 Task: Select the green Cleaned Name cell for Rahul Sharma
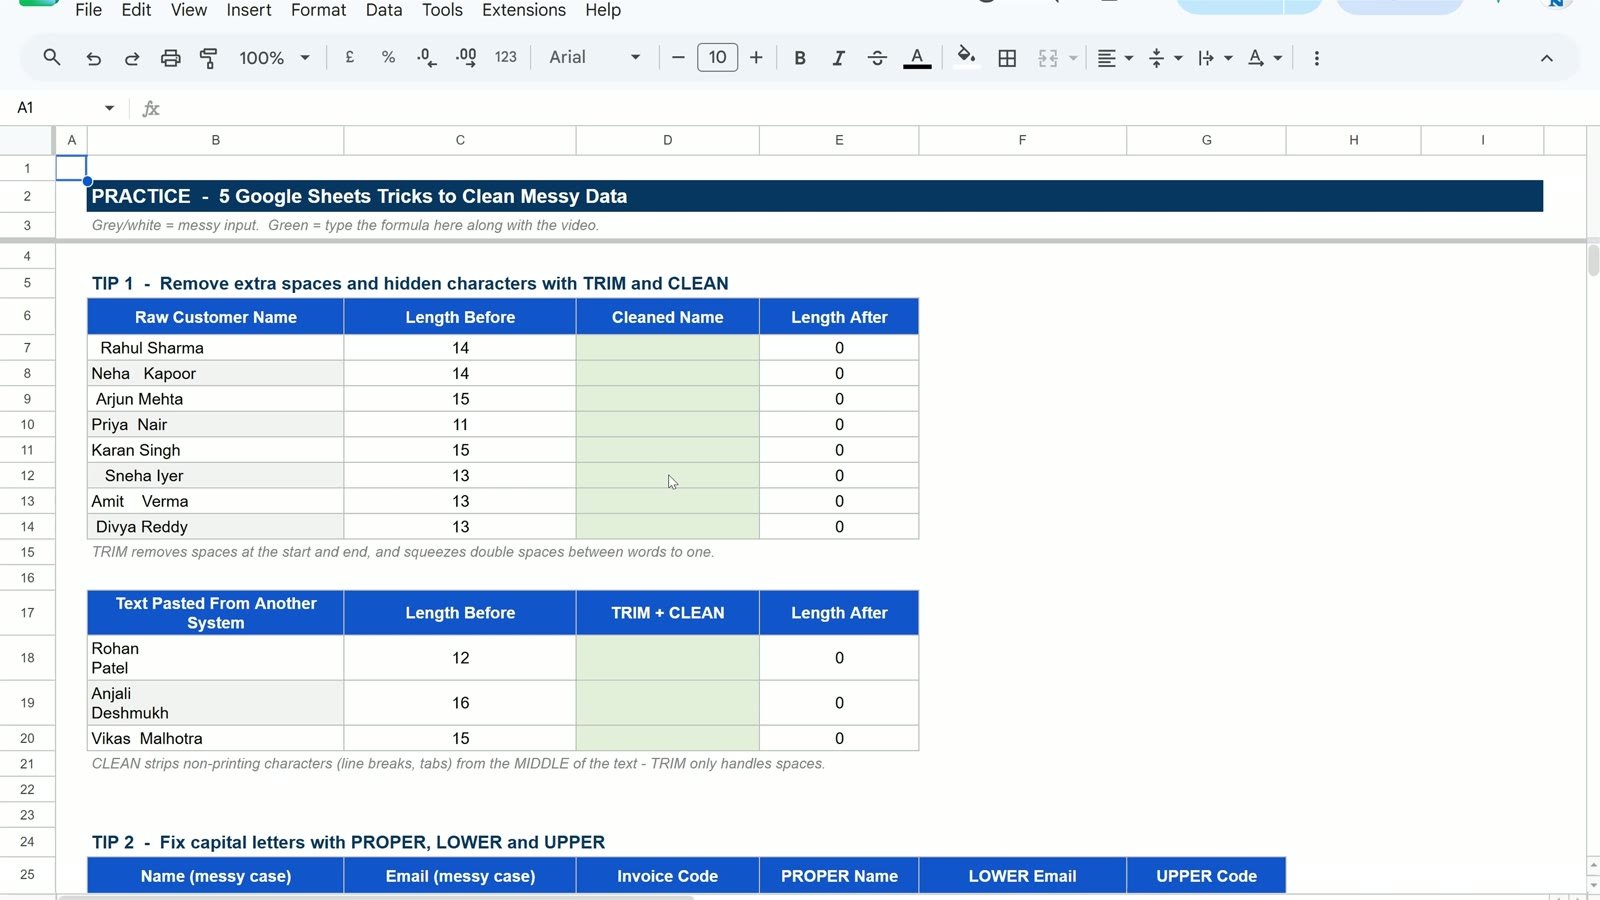click(667, 347)
